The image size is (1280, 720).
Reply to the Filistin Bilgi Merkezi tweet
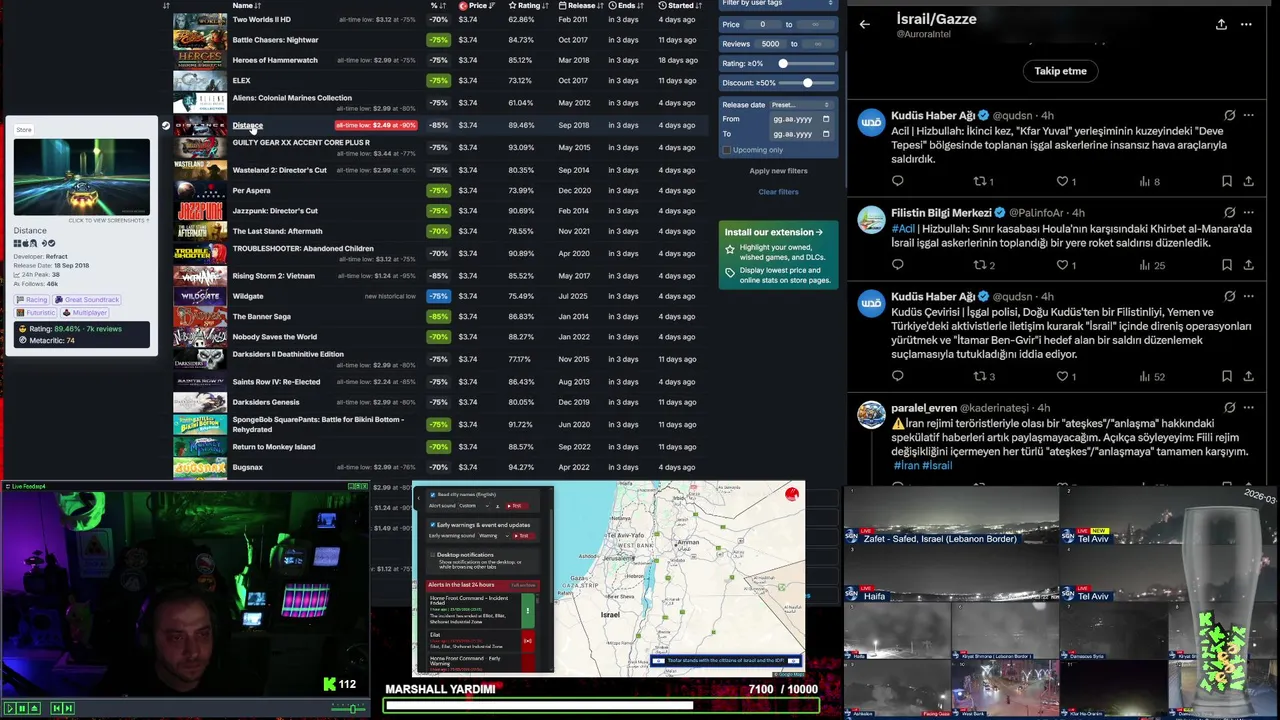point(897,265)
